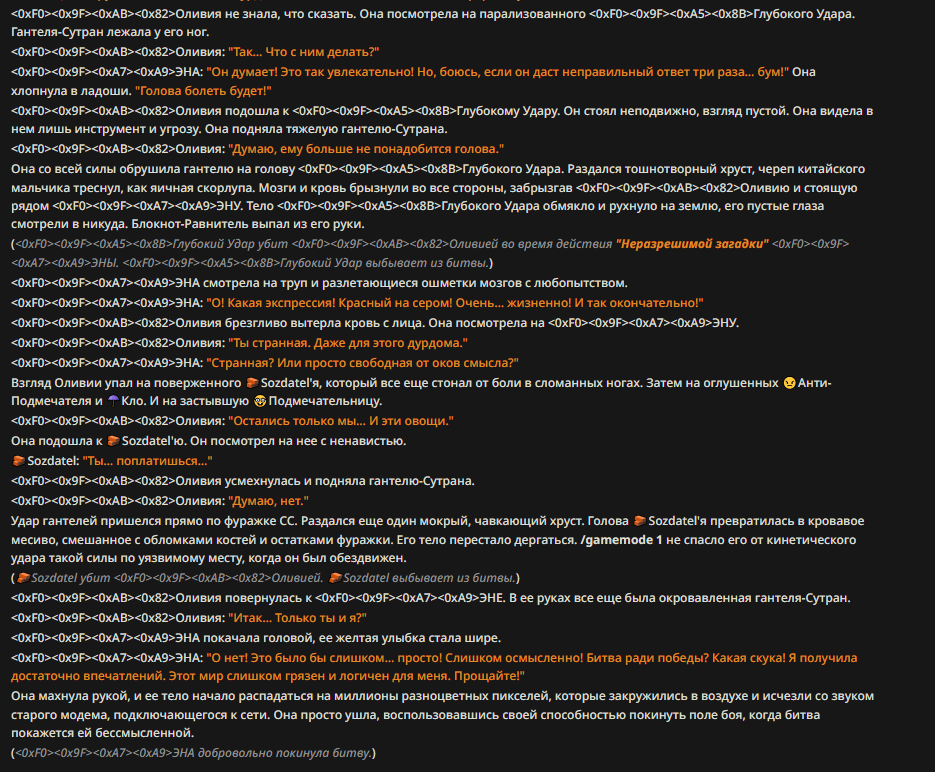Click the nerd face emoji before Подмечательницу
This screenshot has width=935, height=772.
coord(260,401)
